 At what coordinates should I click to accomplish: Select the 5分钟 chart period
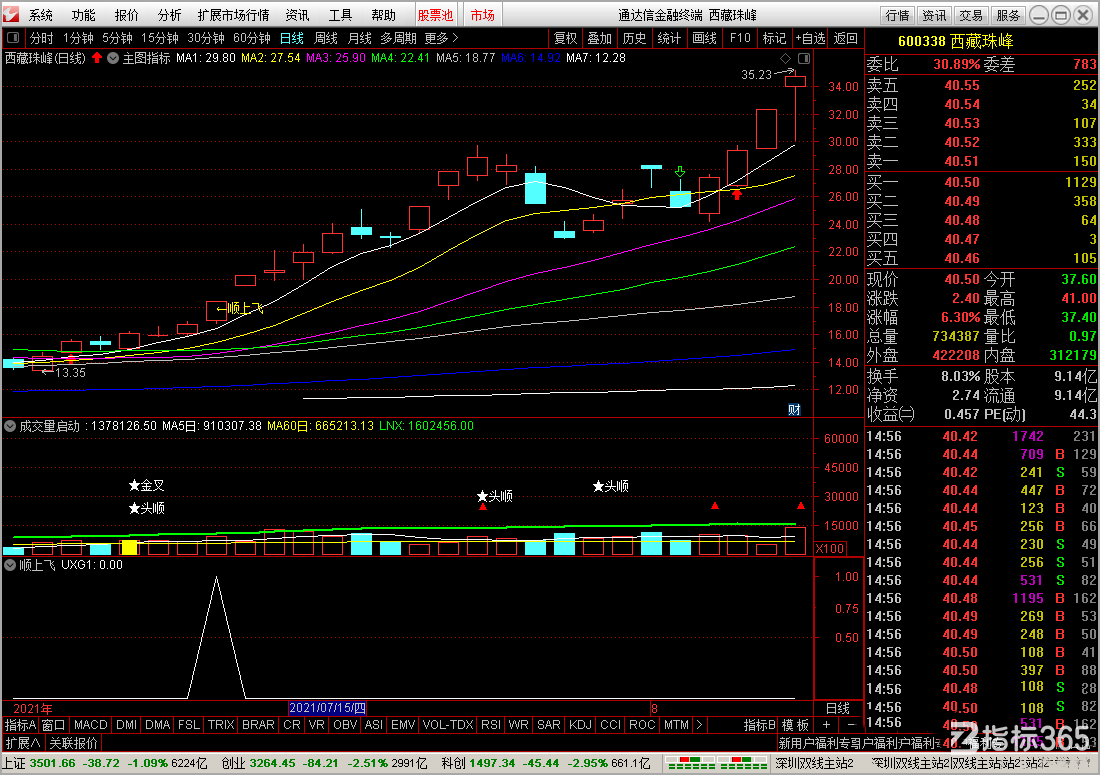coord(117,38)
